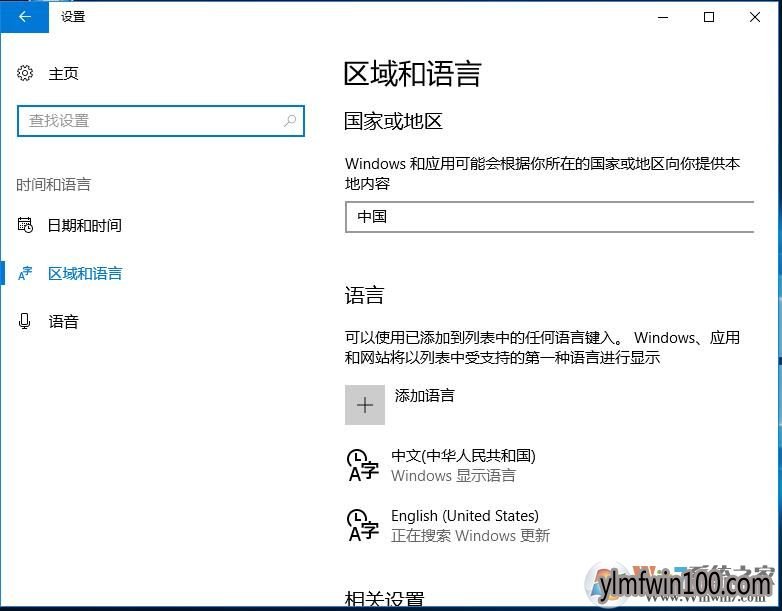Close the 设置 window
Viewport: 782px width, 611px height.
[755, 17]
